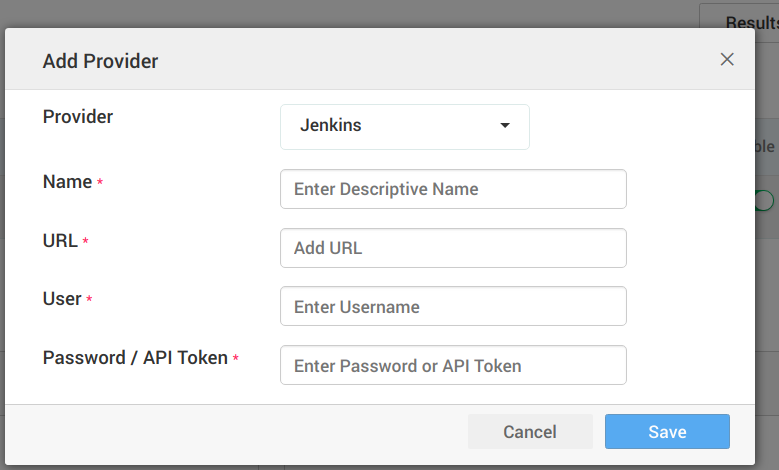This screenshot has height=470, width=779.
Task: Click the caret arrow beside Jenkins
Action: pyautogui.click(x=505, y=126)
